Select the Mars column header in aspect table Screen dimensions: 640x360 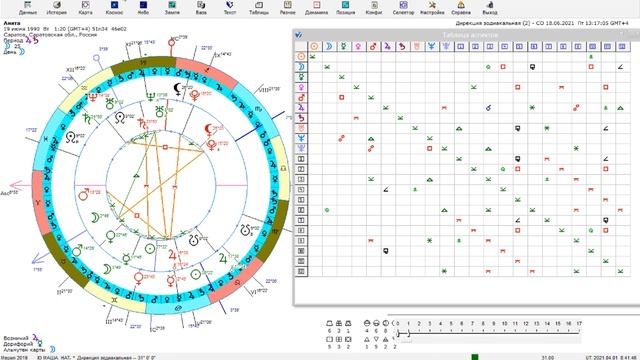click(x=373, y=47)
